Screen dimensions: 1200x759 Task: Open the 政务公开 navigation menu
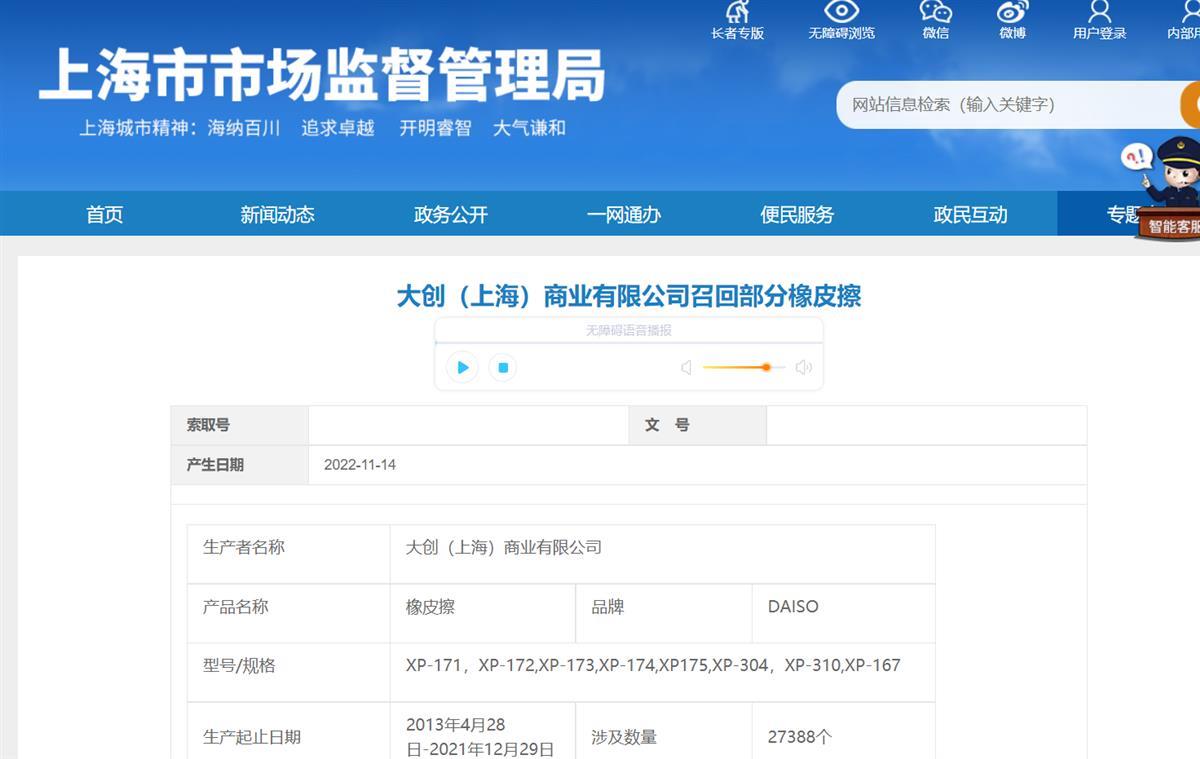coord(451,215)
